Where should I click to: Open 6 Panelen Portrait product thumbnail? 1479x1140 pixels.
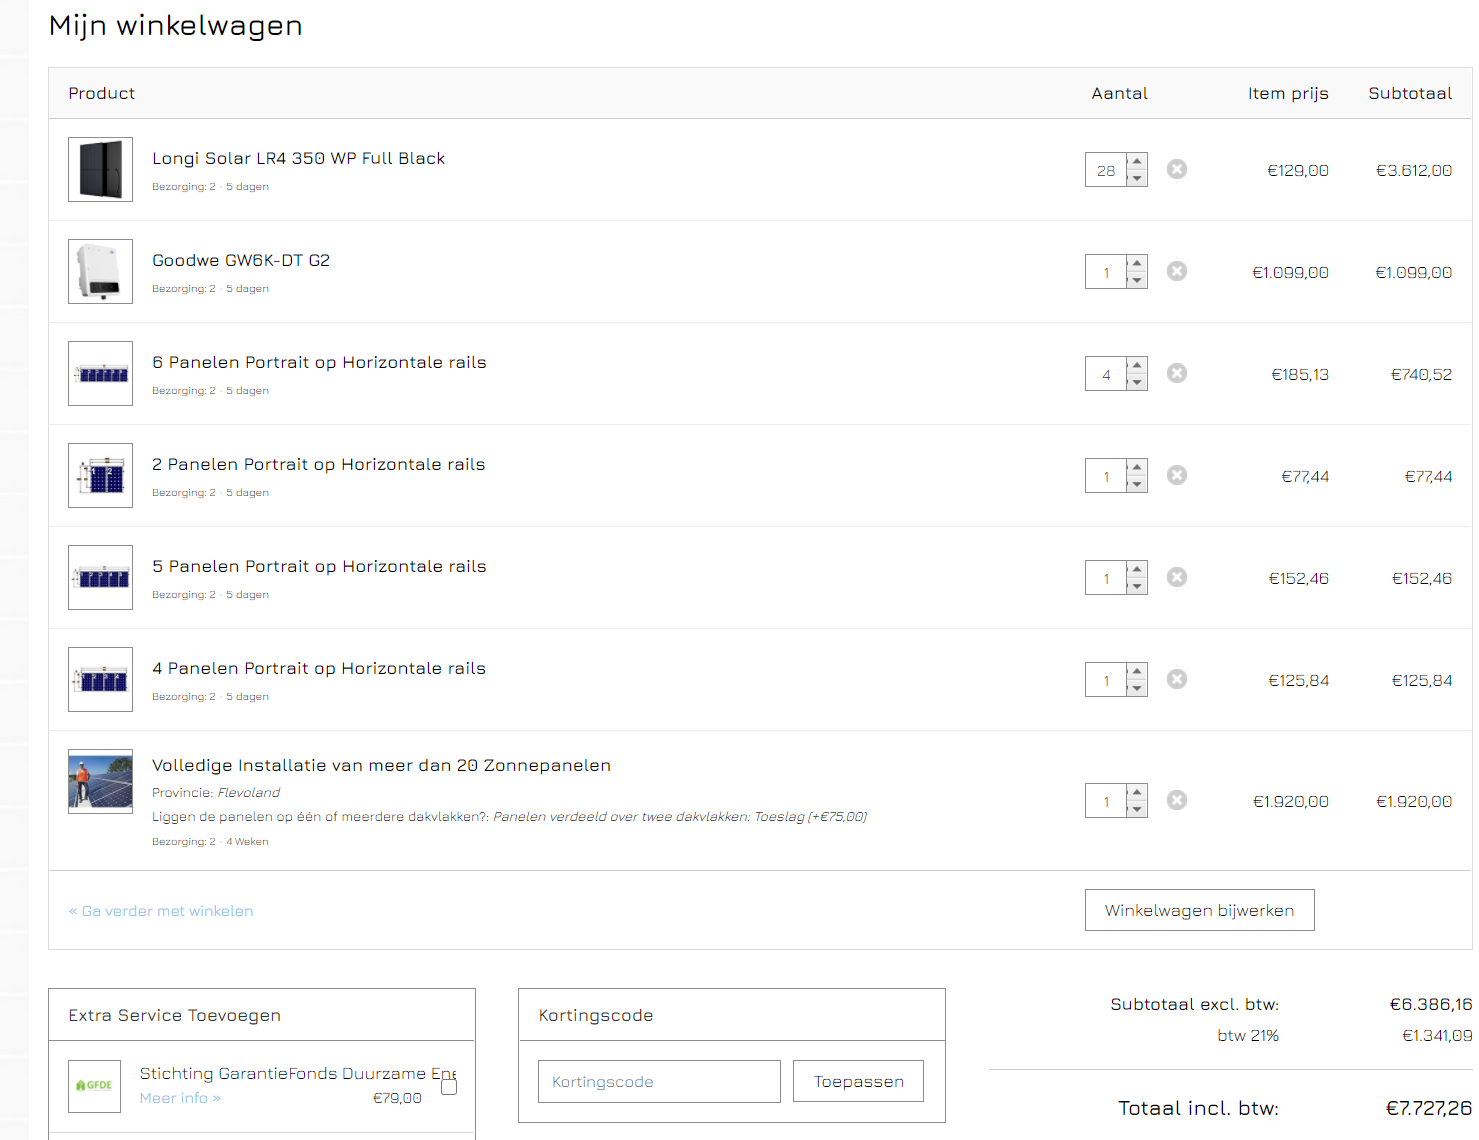100,374
